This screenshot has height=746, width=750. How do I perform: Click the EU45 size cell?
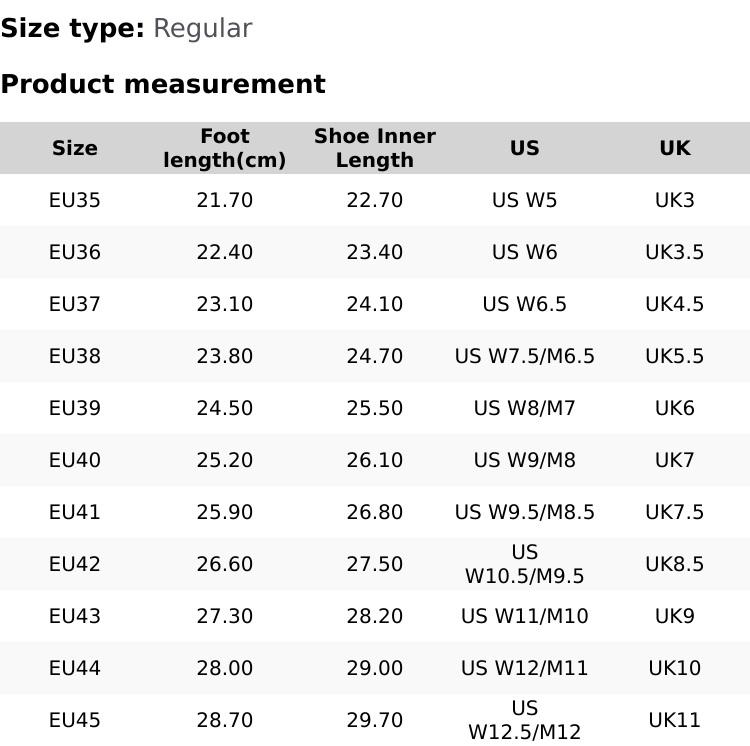[75, 720]
